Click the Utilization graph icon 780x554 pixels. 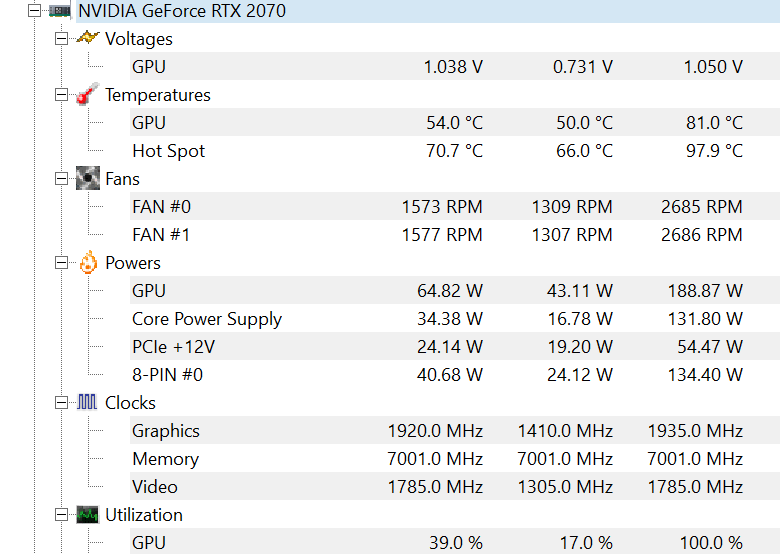pyautogui.click(x=88, y=515)
